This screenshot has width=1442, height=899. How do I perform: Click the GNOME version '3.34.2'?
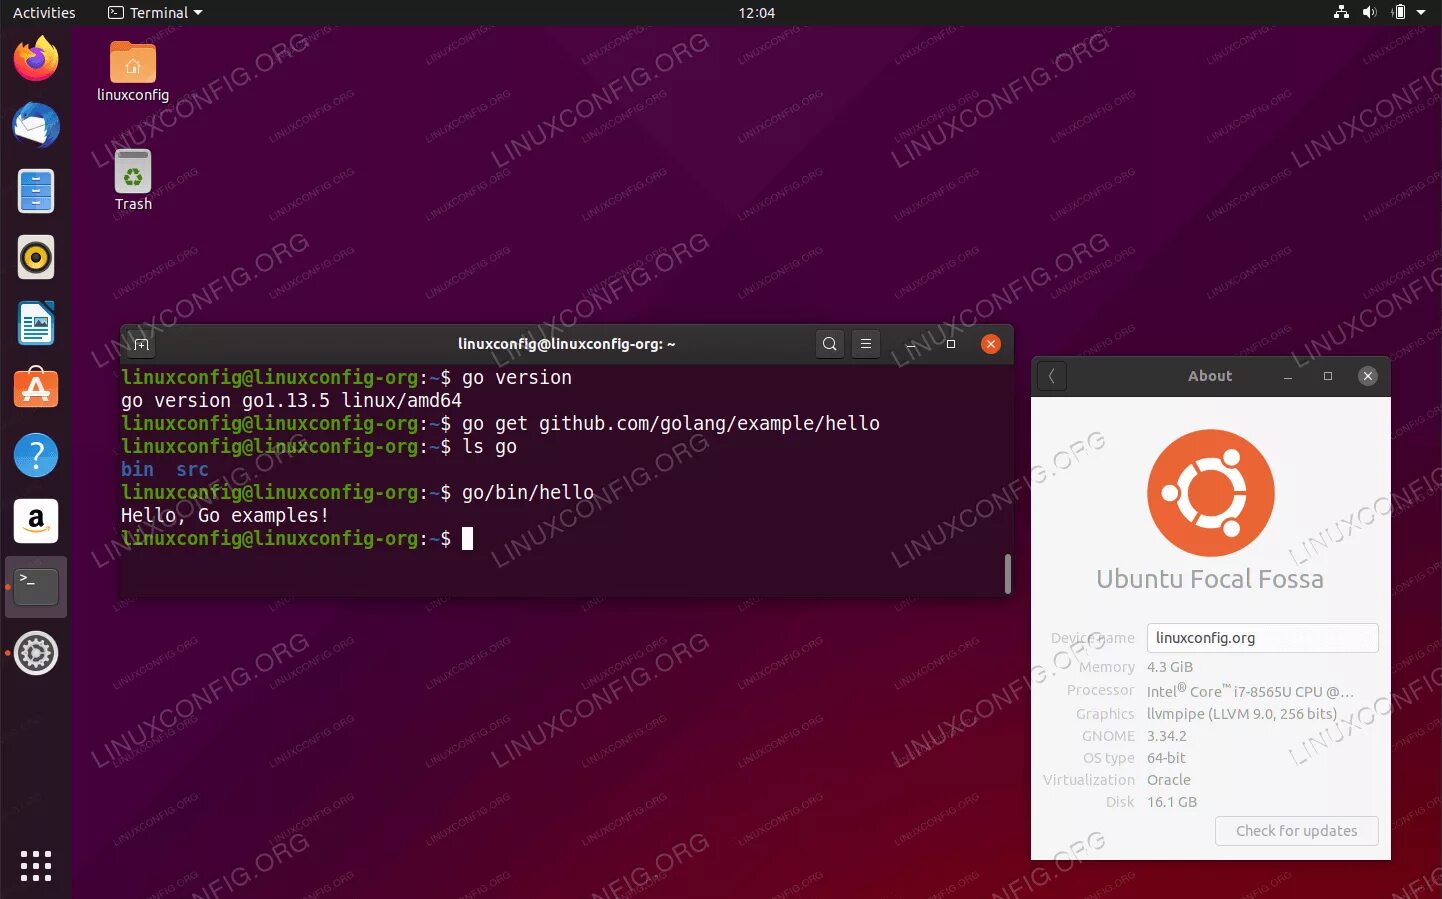coord(1167,736)
